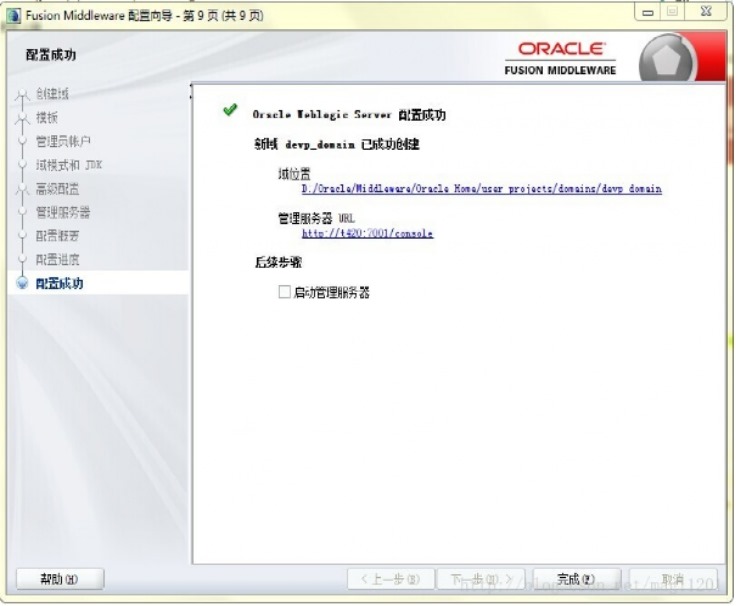Select the 配置进度 step in sidebar

tap(57, 259)
